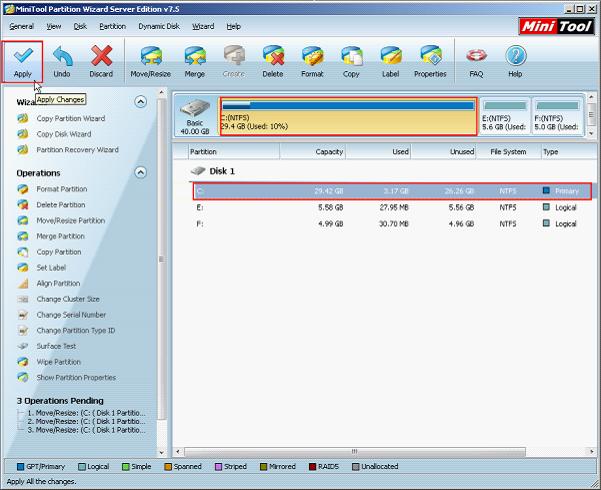Select pending operation 3 Move/Resize

click(86, 430)
